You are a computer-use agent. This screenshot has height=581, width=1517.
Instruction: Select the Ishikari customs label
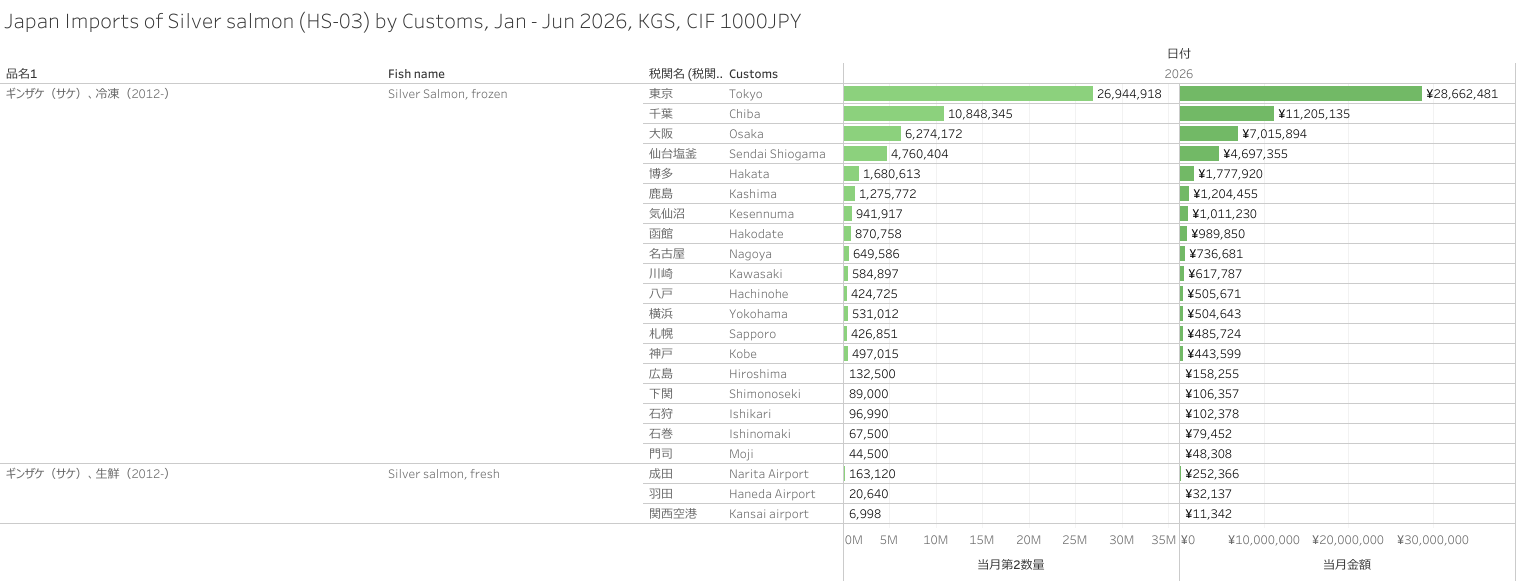pyautogui.click(x=752, y=414)
